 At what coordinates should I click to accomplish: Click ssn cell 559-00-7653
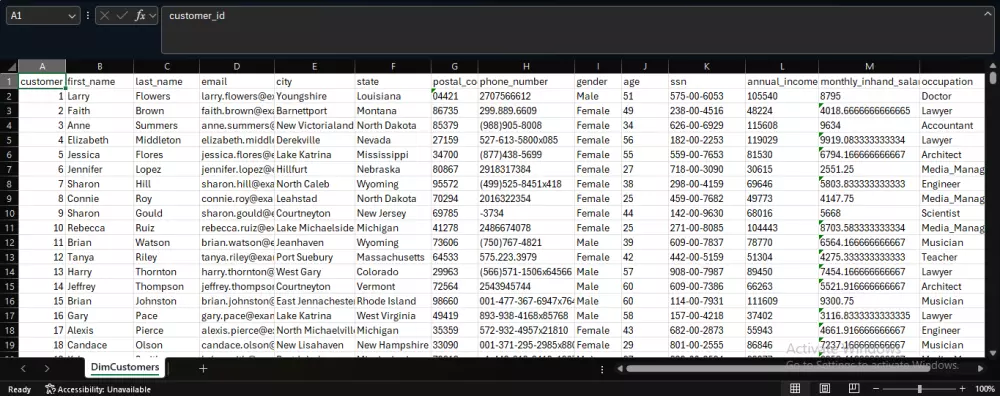707,155
